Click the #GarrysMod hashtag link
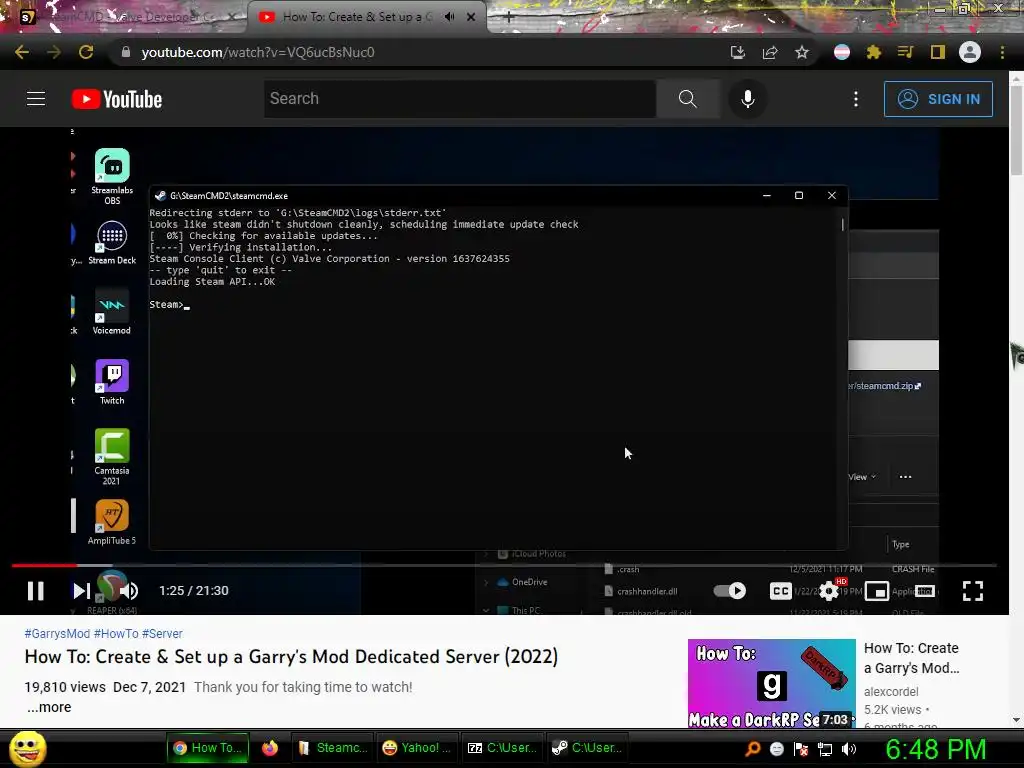 pos(57,633)
